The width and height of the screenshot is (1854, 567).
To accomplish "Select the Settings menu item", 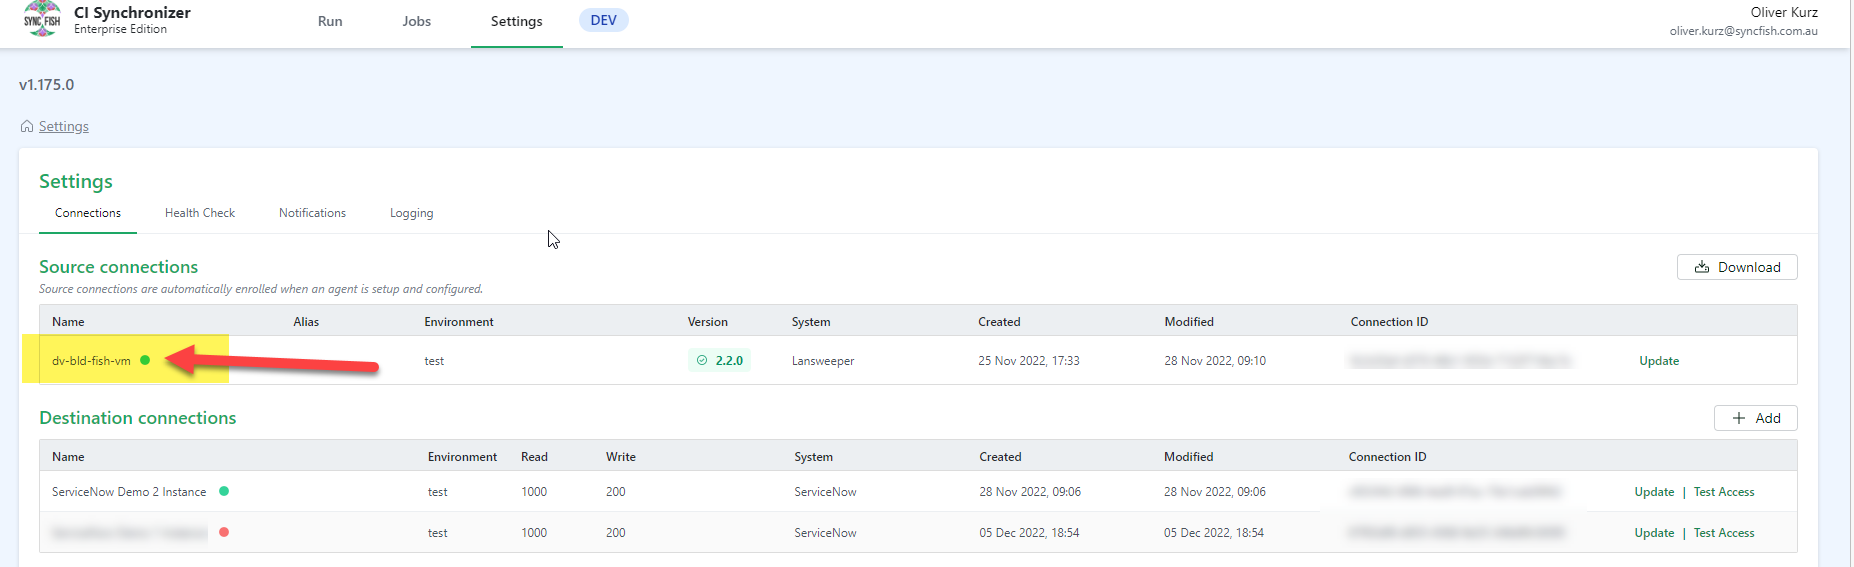I will coord(517,21).
